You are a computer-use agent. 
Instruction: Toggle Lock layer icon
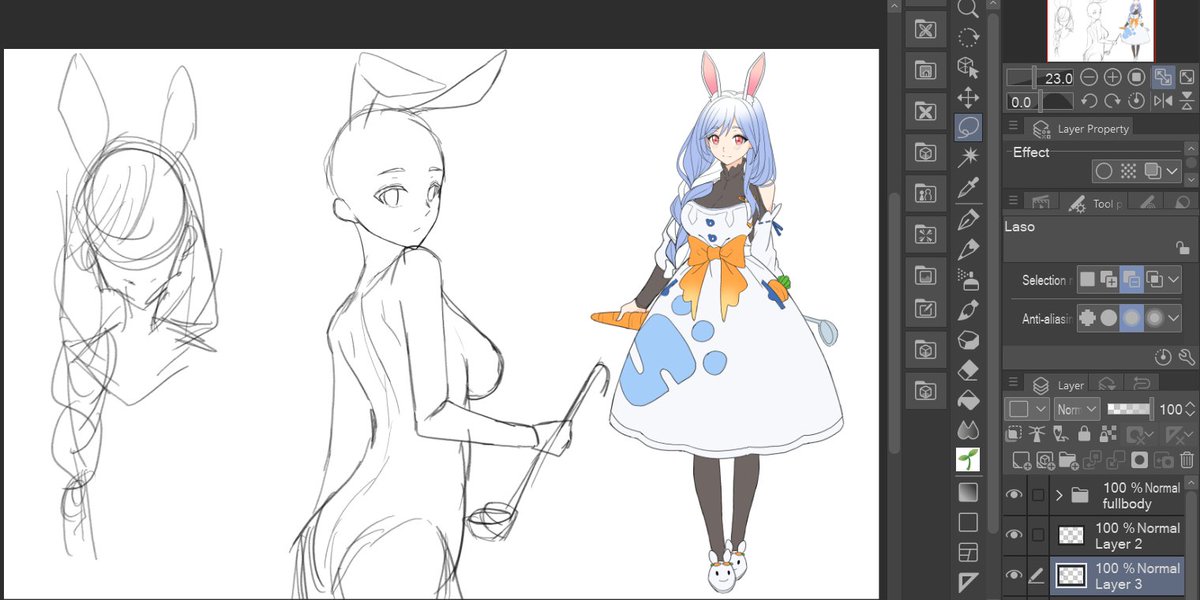pos(1085,434)
